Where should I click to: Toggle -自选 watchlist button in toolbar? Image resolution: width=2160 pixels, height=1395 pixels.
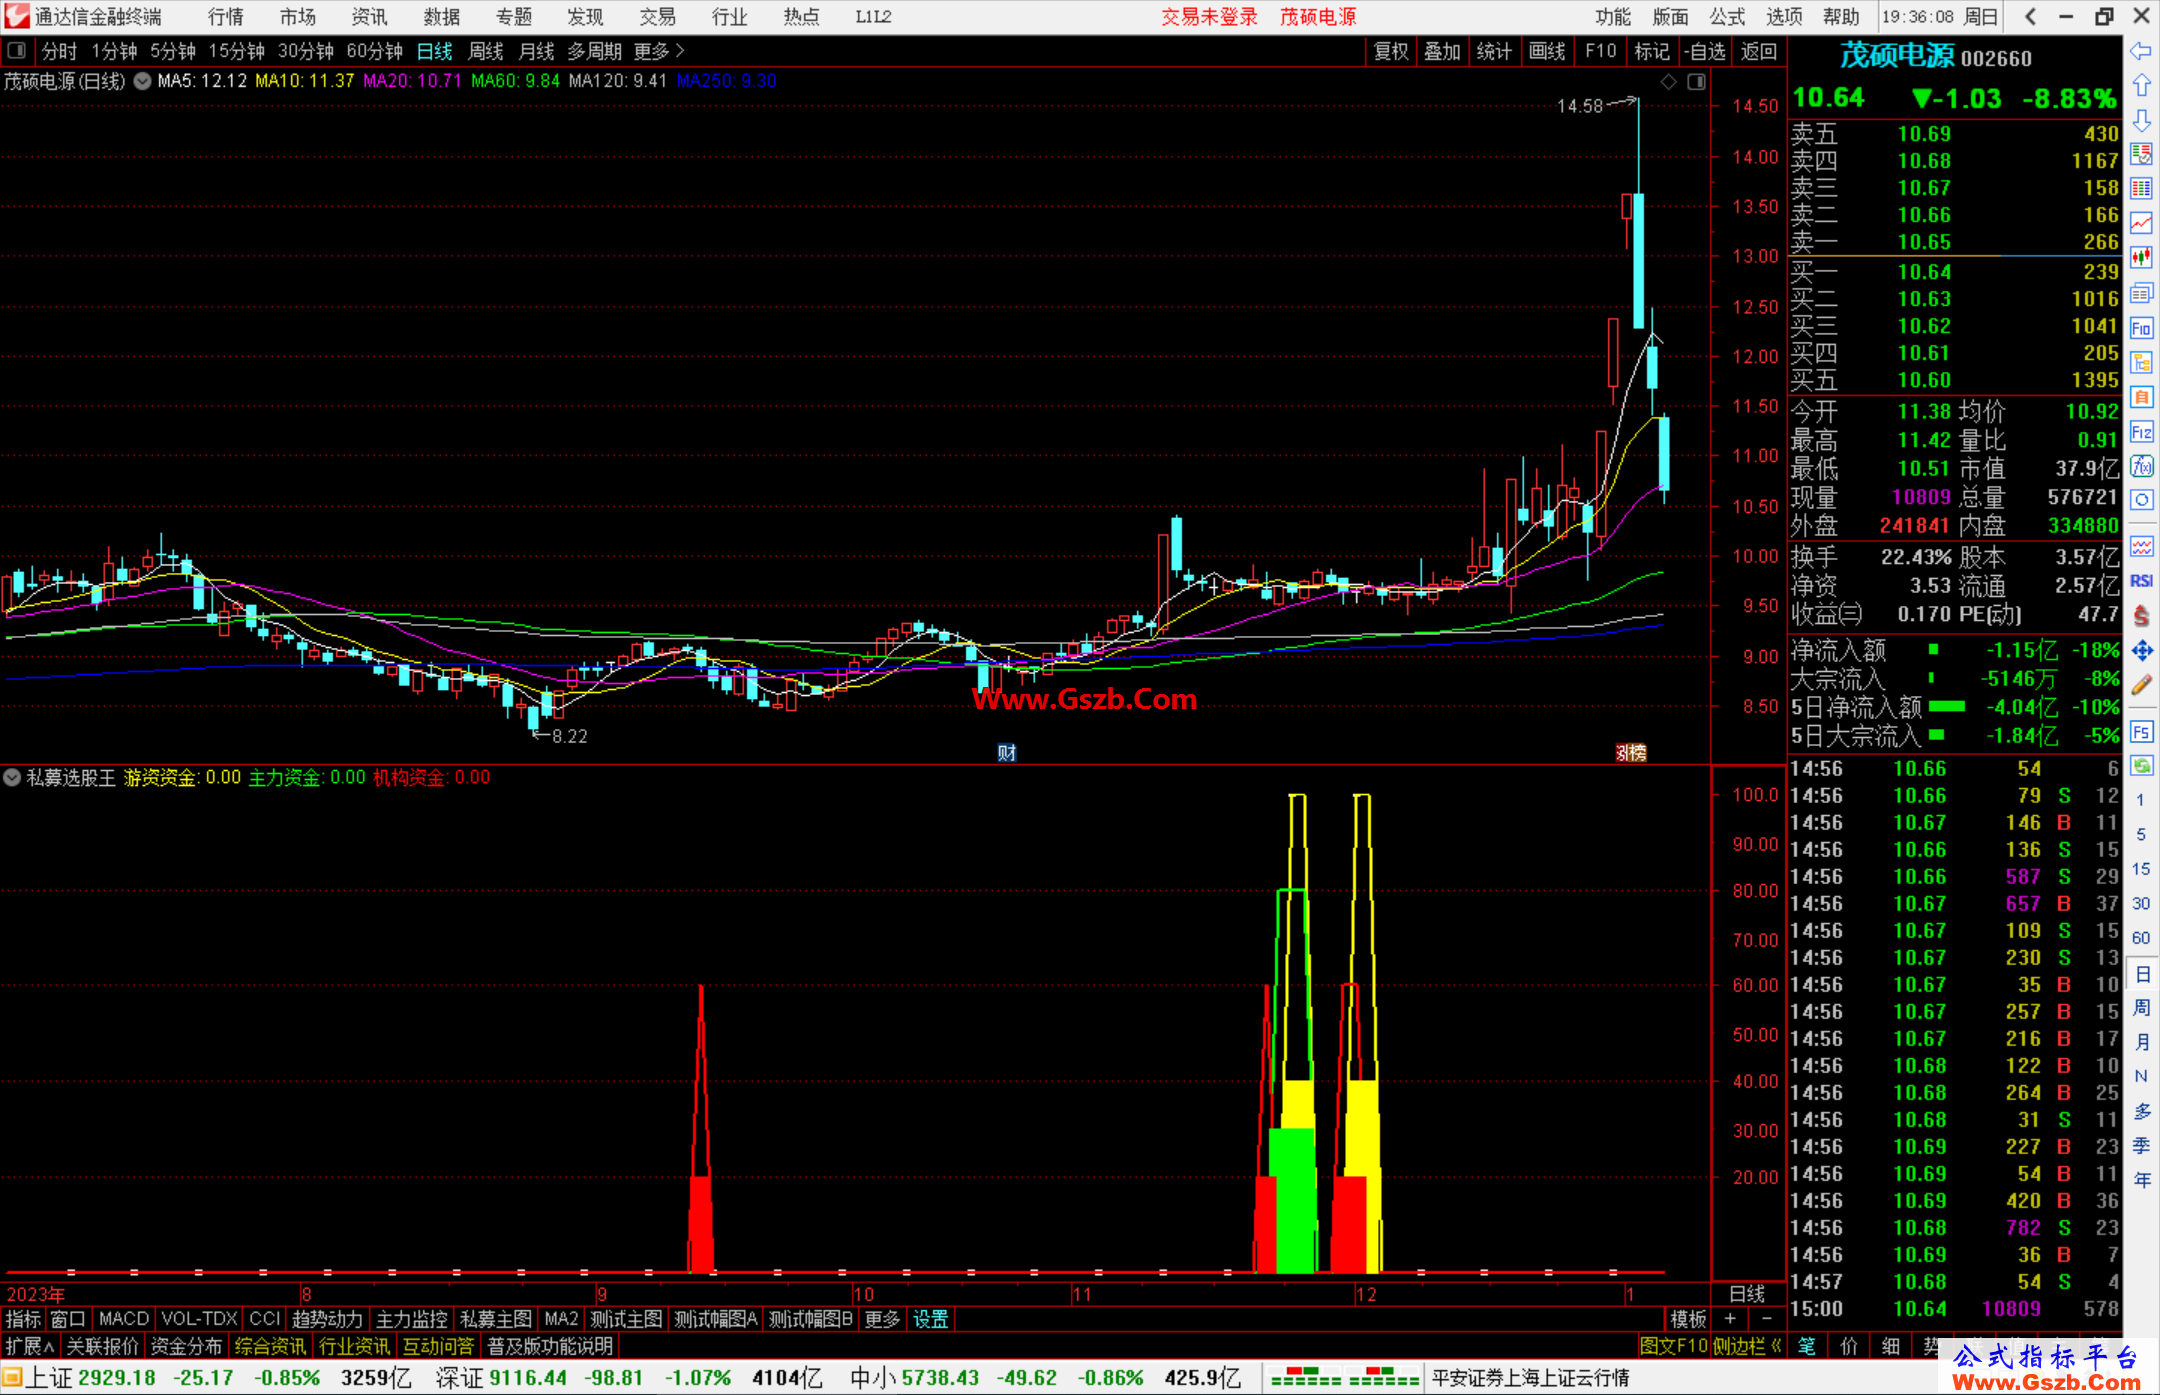(x=1705, y=51)
